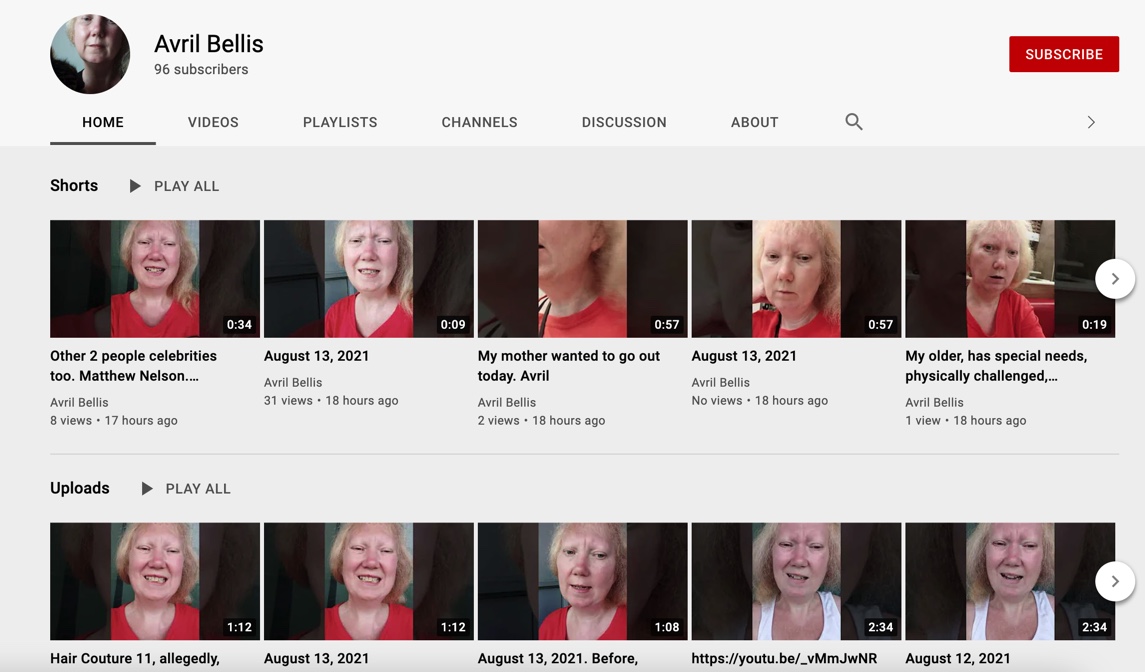Screen dimensions: 1145x672
Task: Open title 'My older, has special needs'
Action: click(996, 366)
